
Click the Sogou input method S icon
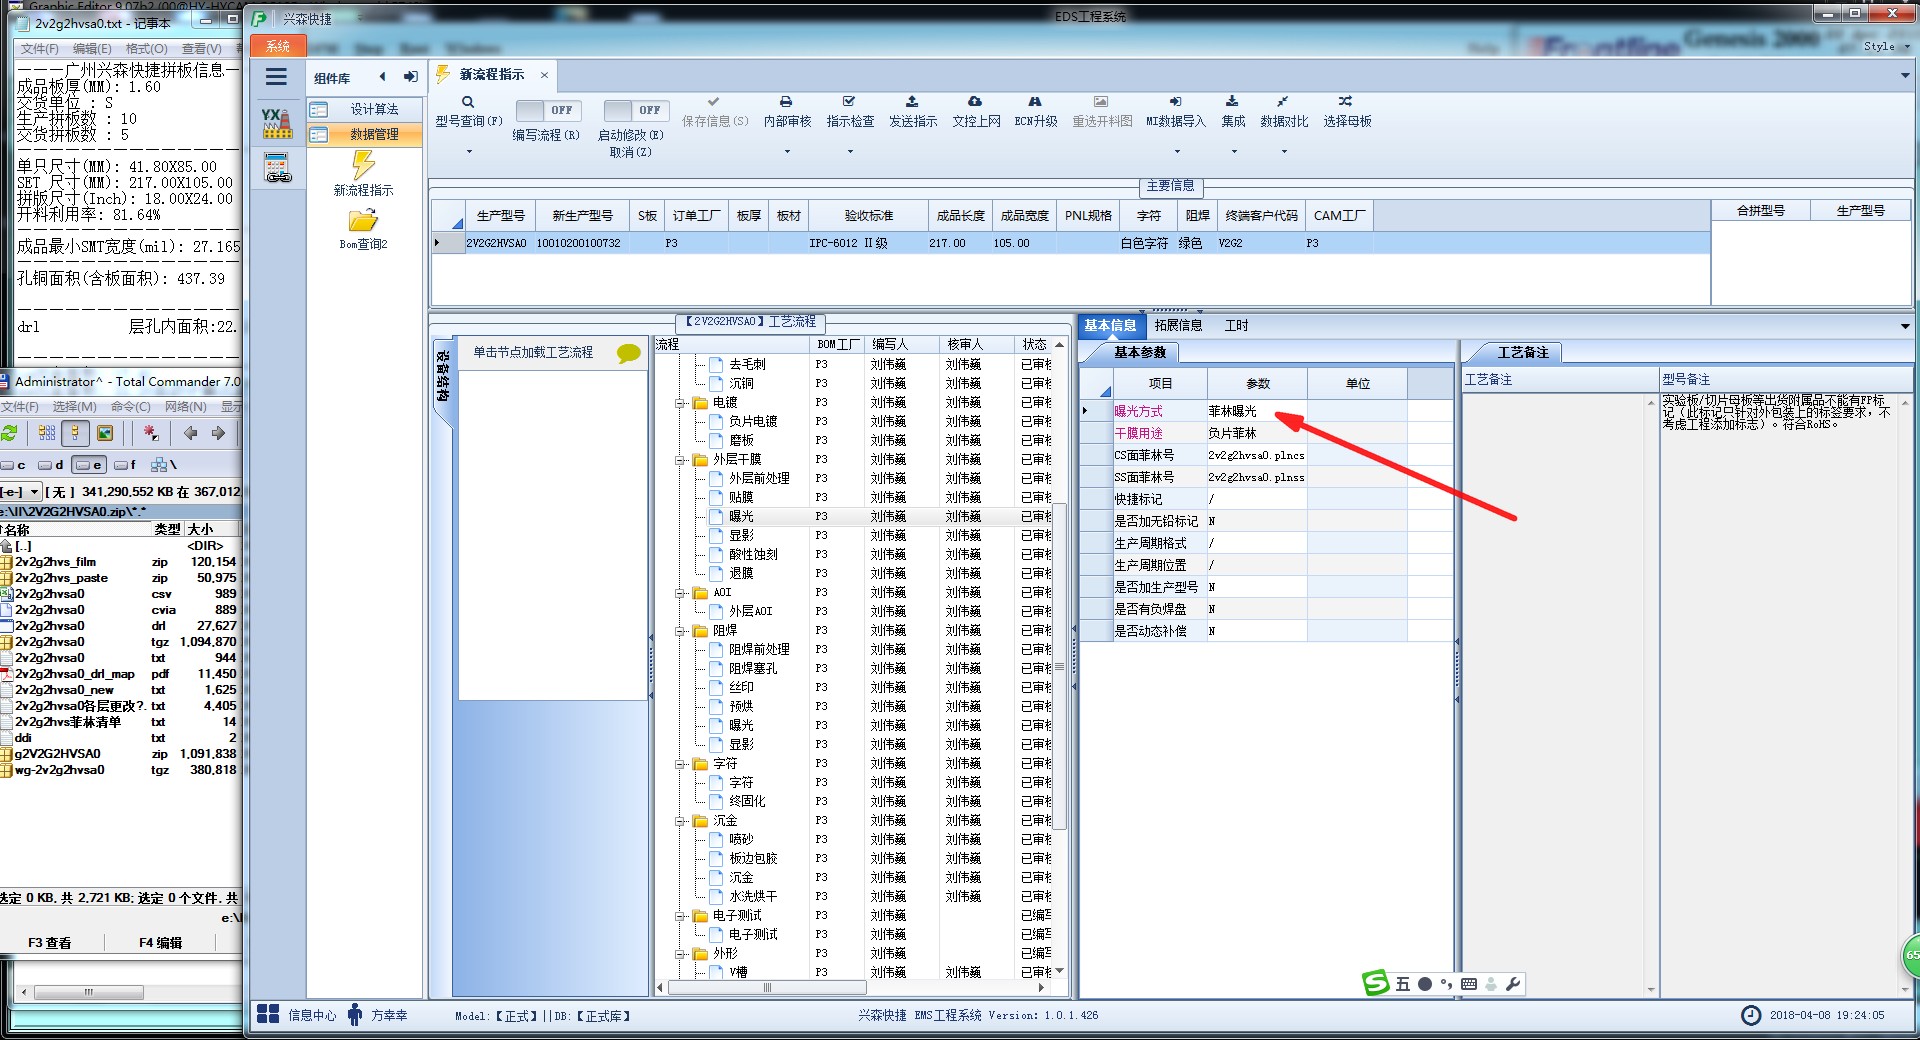1376,983
